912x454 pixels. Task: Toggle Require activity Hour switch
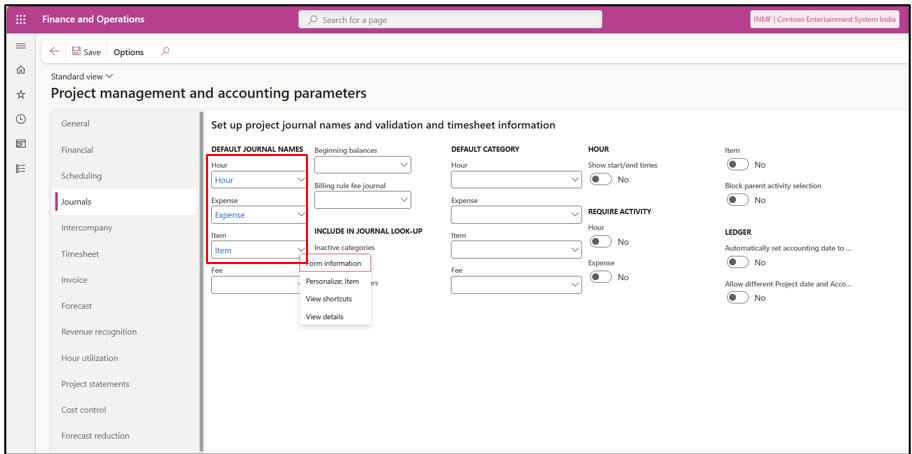[600, 242]
